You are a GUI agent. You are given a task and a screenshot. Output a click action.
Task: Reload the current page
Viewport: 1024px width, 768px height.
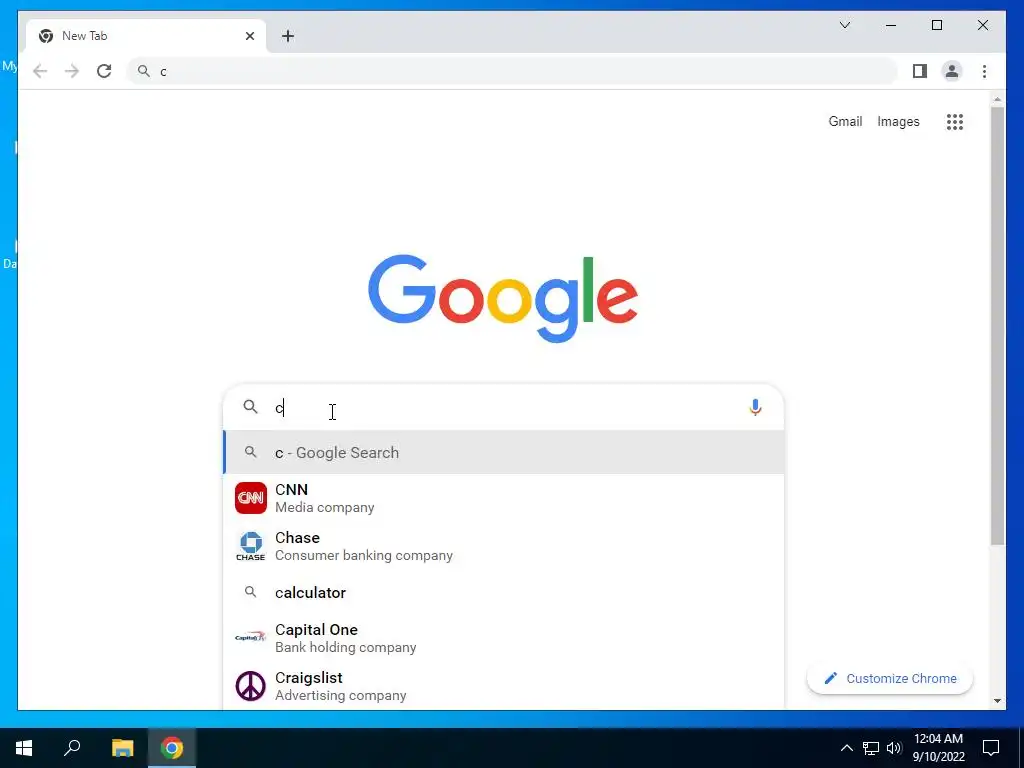click(x=104, y=71)
